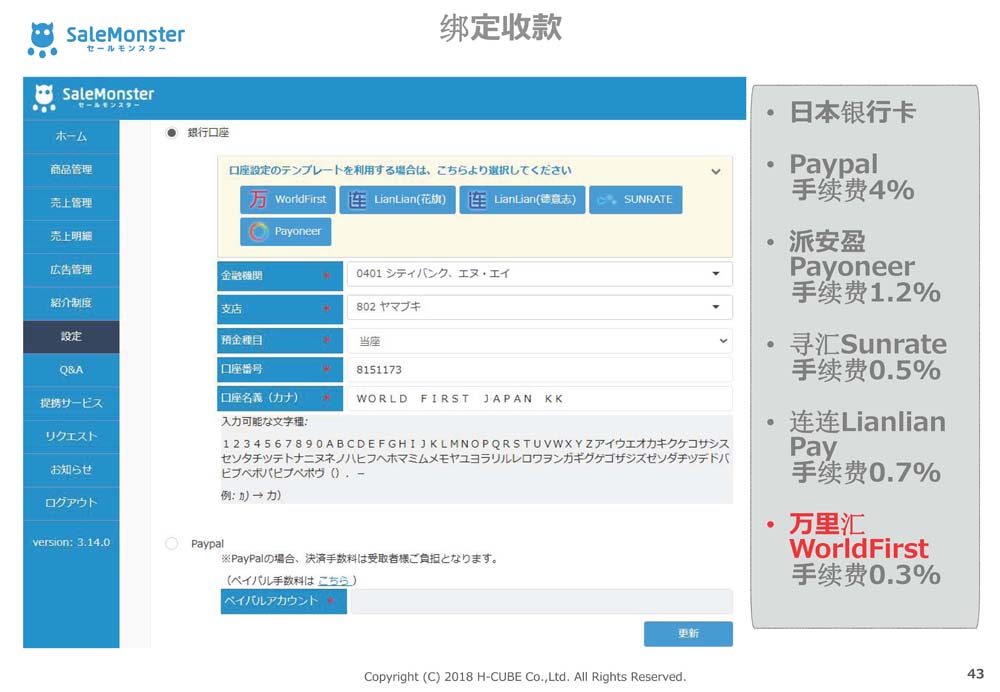Image resolution: width=1000 pixels, height=692 pixels.
Task: Click ログアウト in the sidebar
Action: tap(71, 503)
